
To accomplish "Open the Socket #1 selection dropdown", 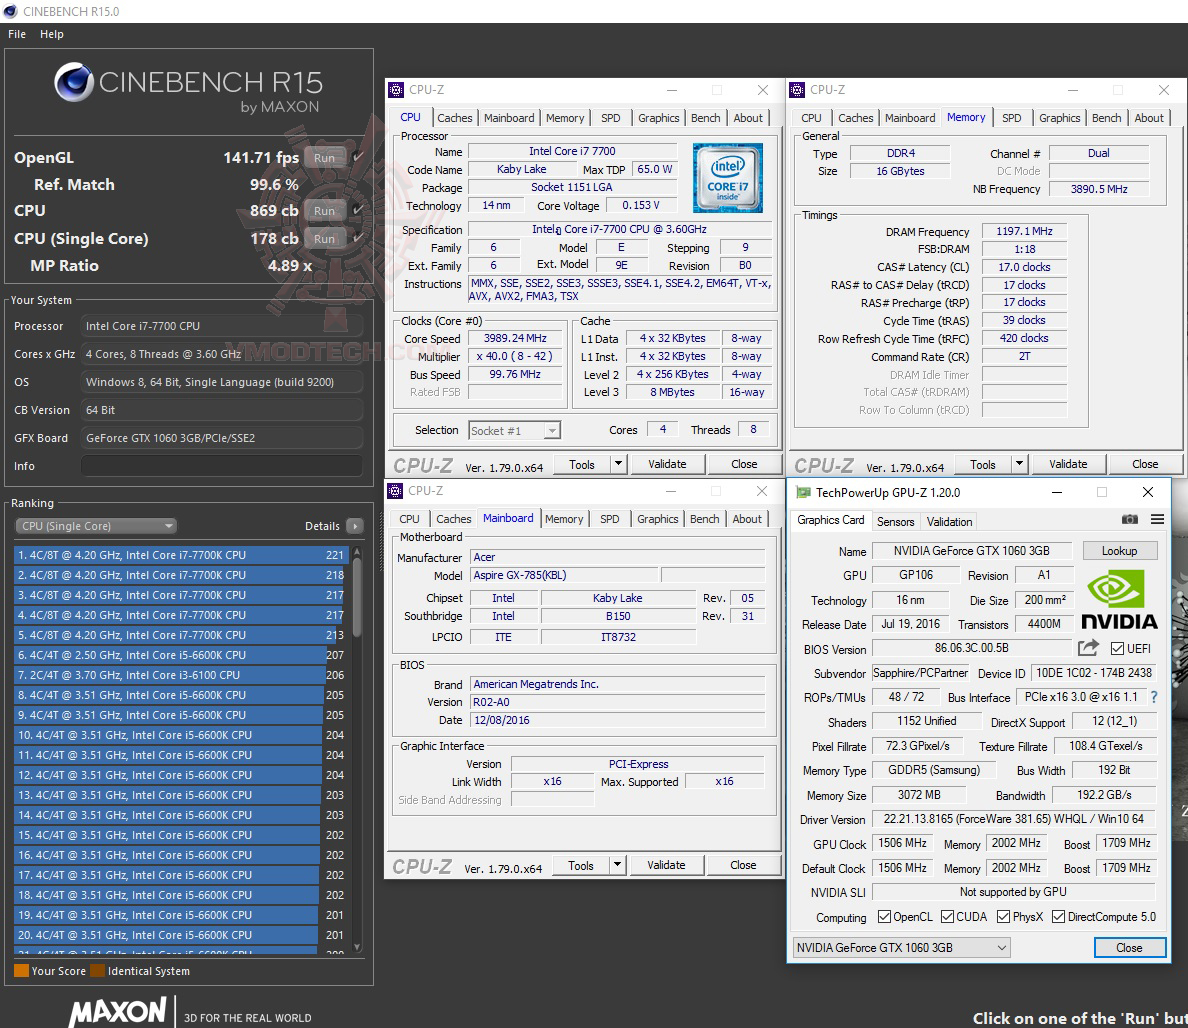I will (x=514, y=430).
